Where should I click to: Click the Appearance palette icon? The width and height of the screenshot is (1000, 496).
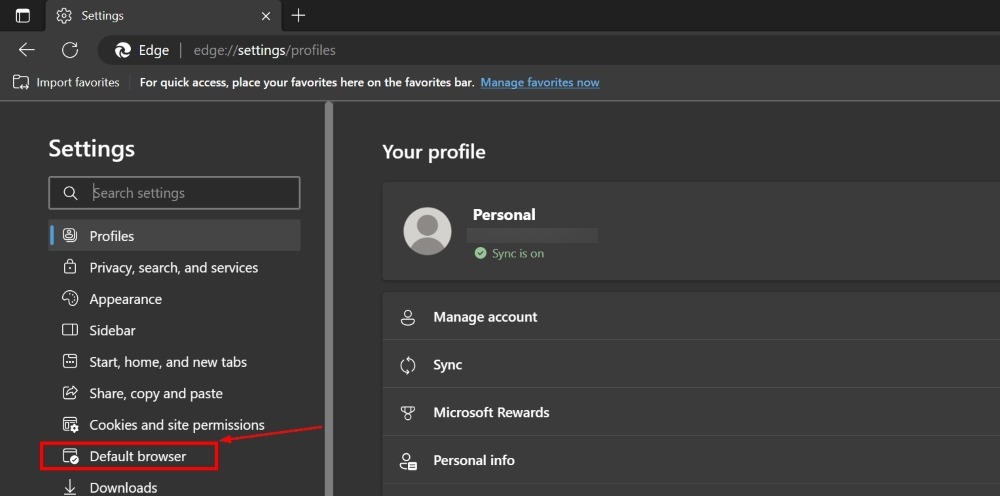point(70,298)
